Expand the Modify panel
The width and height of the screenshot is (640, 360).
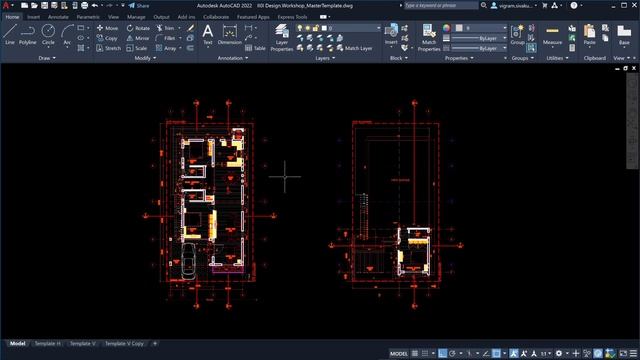(145, 58)
